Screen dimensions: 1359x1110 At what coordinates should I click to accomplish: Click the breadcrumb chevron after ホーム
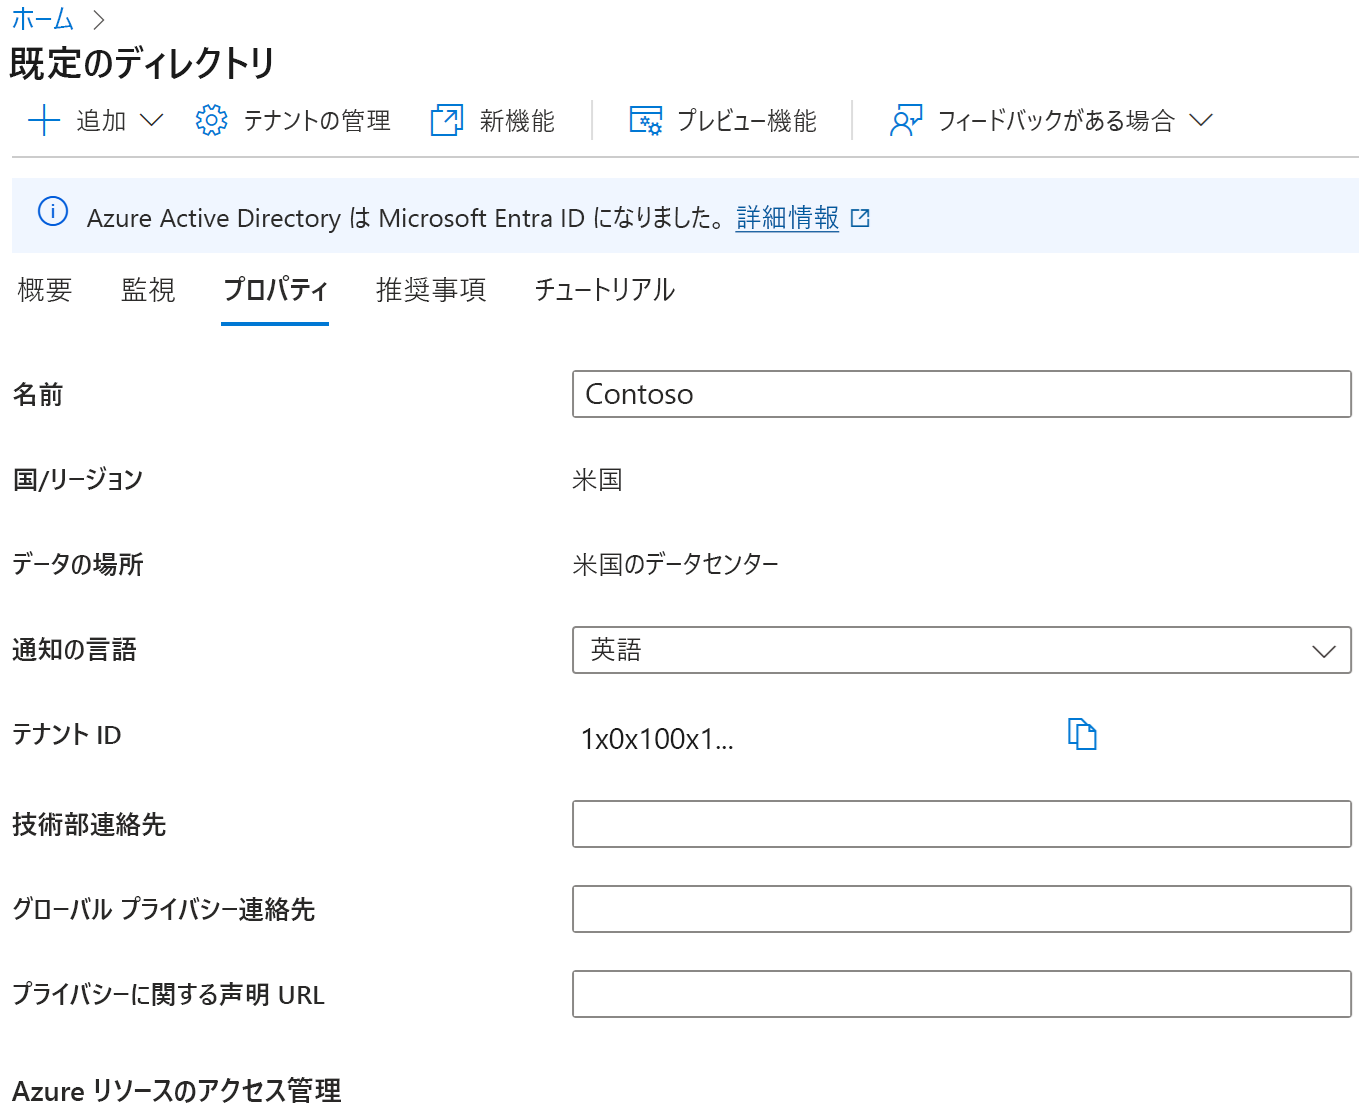coord(98,20)
